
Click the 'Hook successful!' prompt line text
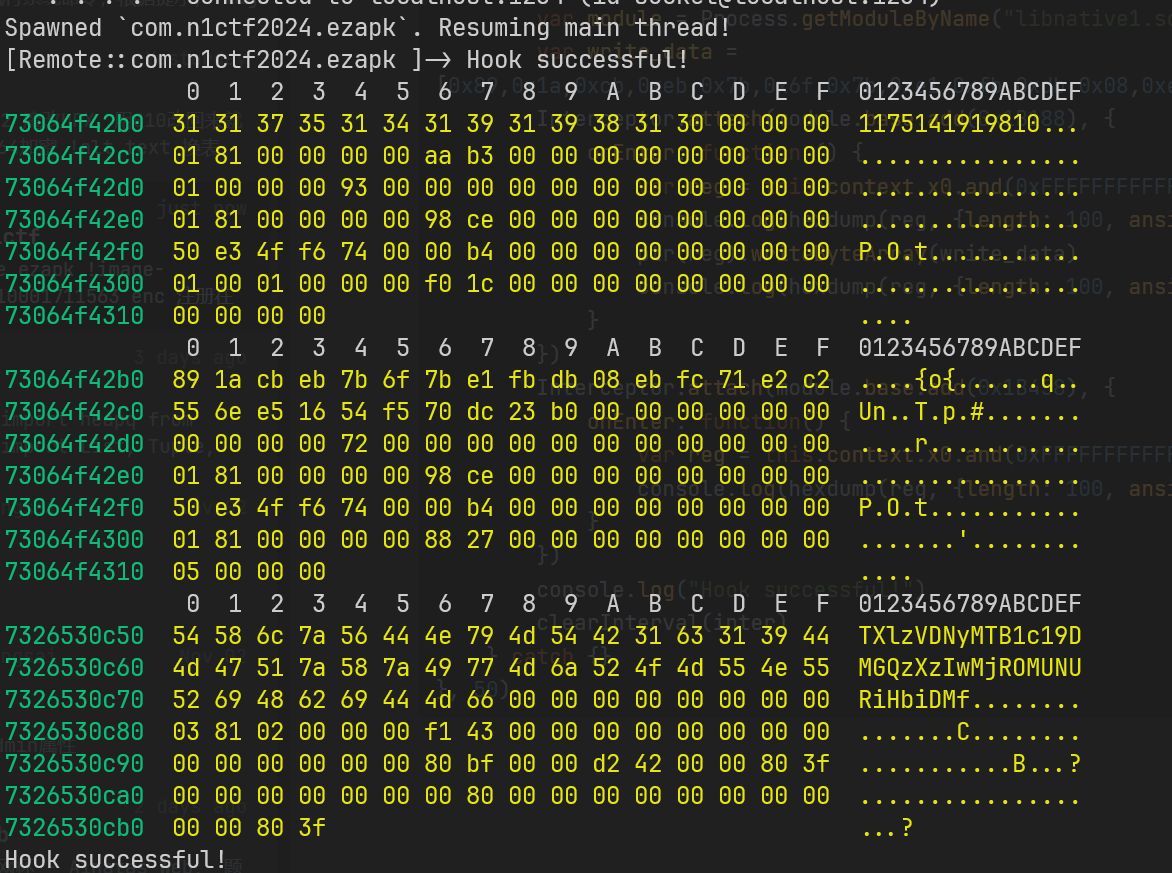pyautogui.click(x=577, y=60)
